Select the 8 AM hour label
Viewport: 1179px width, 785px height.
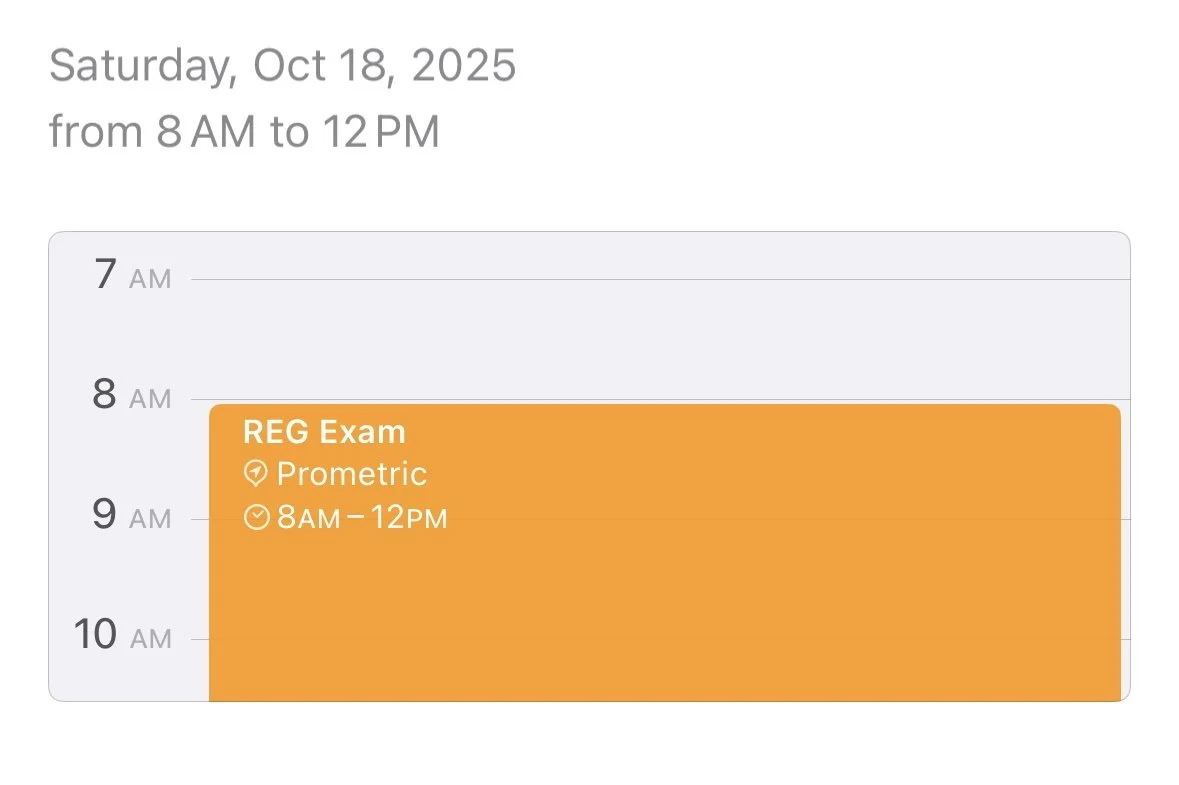tap(132, 396)
